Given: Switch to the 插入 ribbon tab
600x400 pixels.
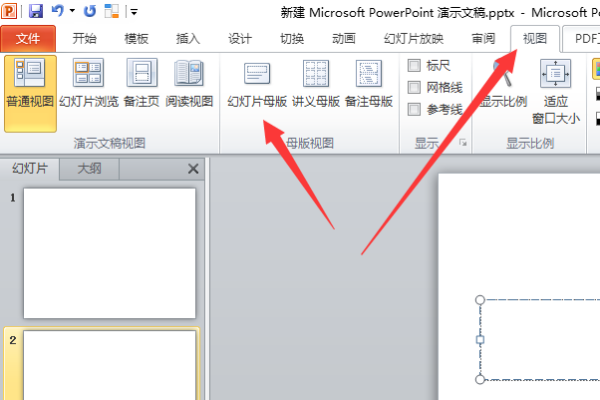Looking at the screenshot, I should [x=188, y=39].
